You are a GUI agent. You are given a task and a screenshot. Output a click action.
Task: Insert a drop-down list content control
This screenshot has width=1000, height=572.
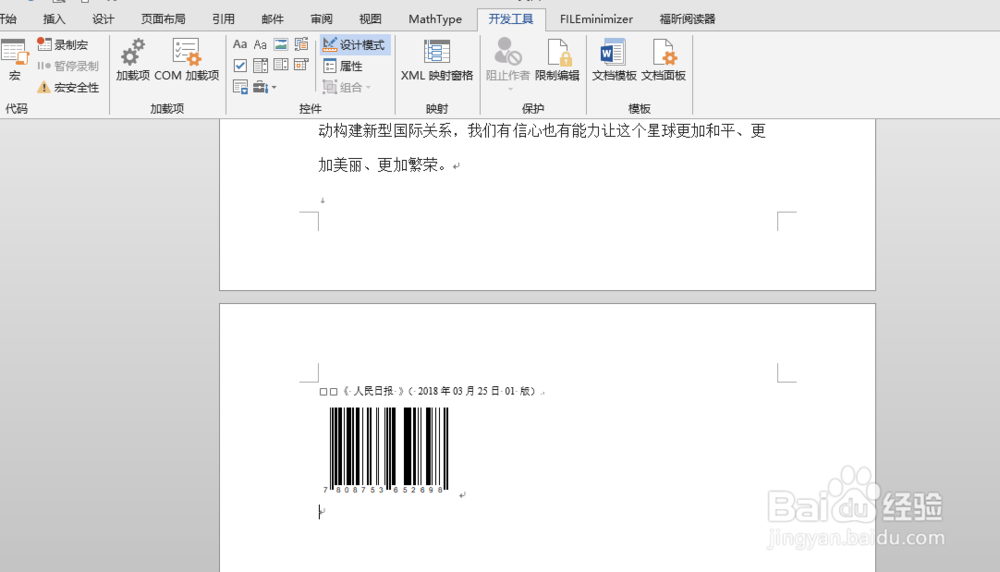[x=281, y=65]
